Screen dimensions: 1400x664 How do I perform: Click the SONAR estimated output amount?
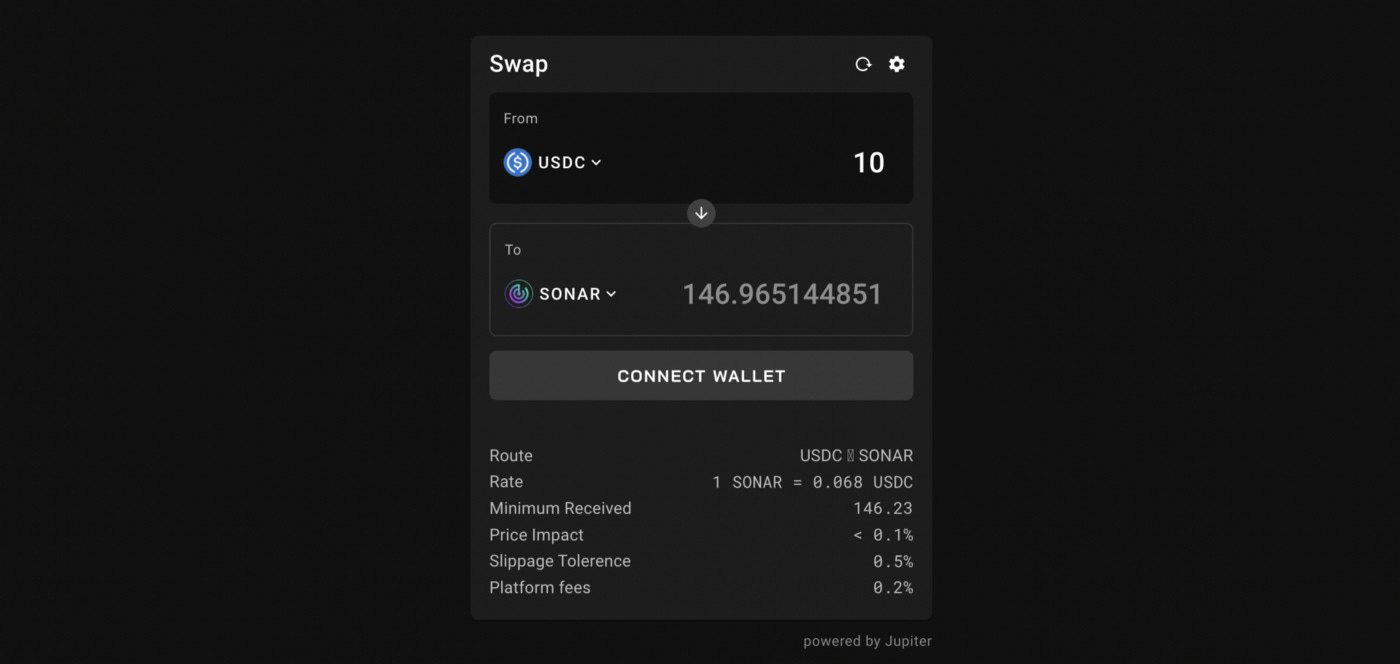tap(782, 293)
